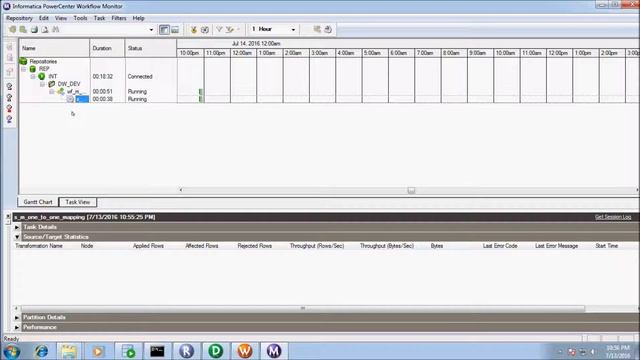Click the round gray icon before filter funnel
The image size is (640, 360).
click(205, 29)
